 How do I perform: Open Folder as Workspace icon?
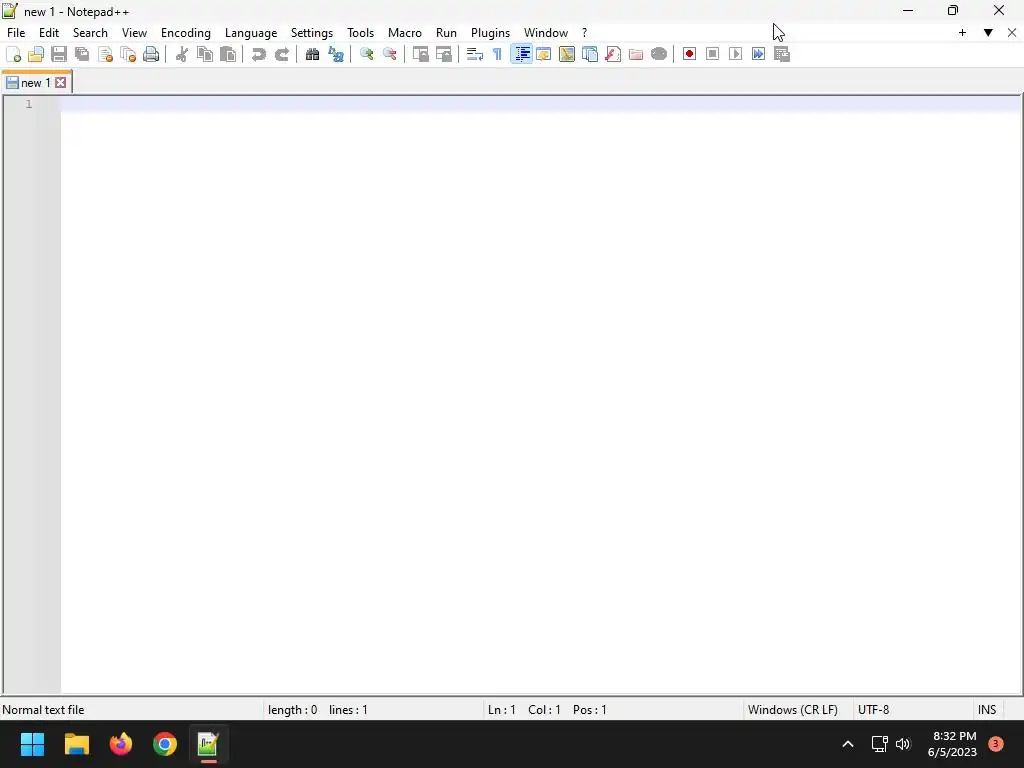tap(635, 54)
